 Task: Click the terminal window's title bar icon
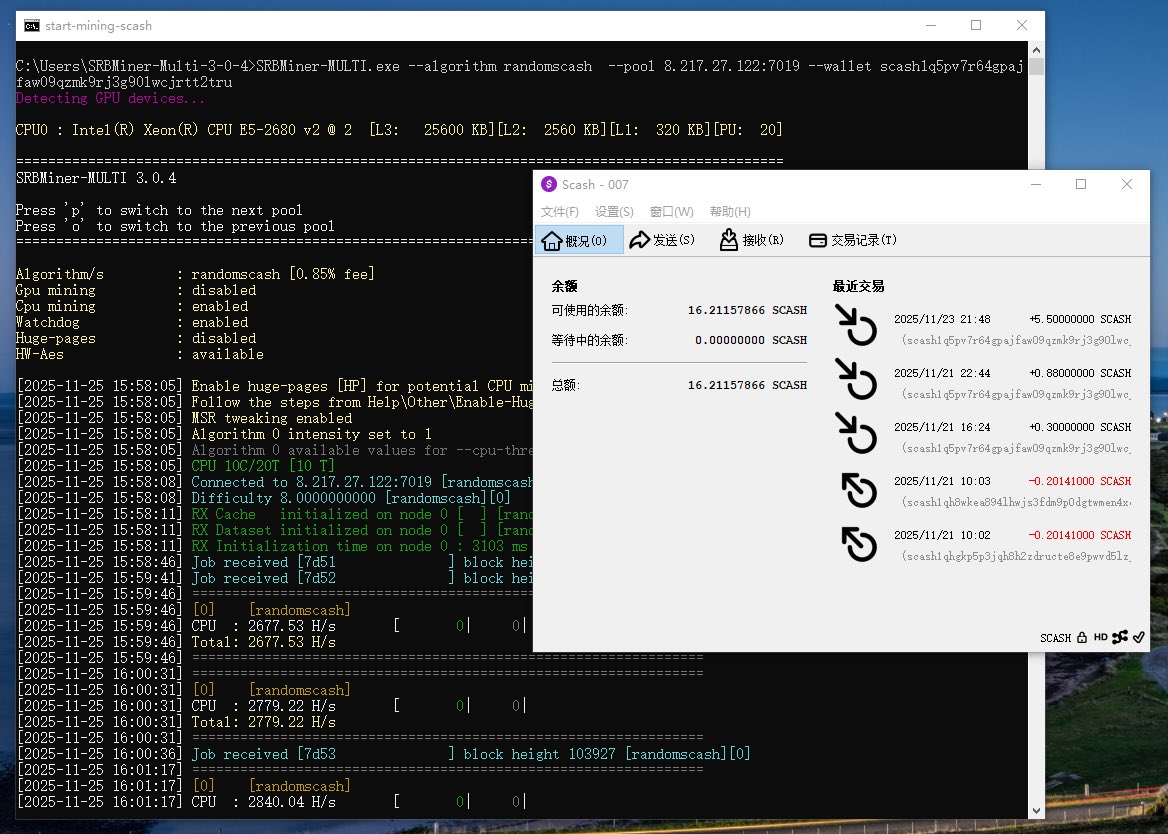(x=32, y=25)
